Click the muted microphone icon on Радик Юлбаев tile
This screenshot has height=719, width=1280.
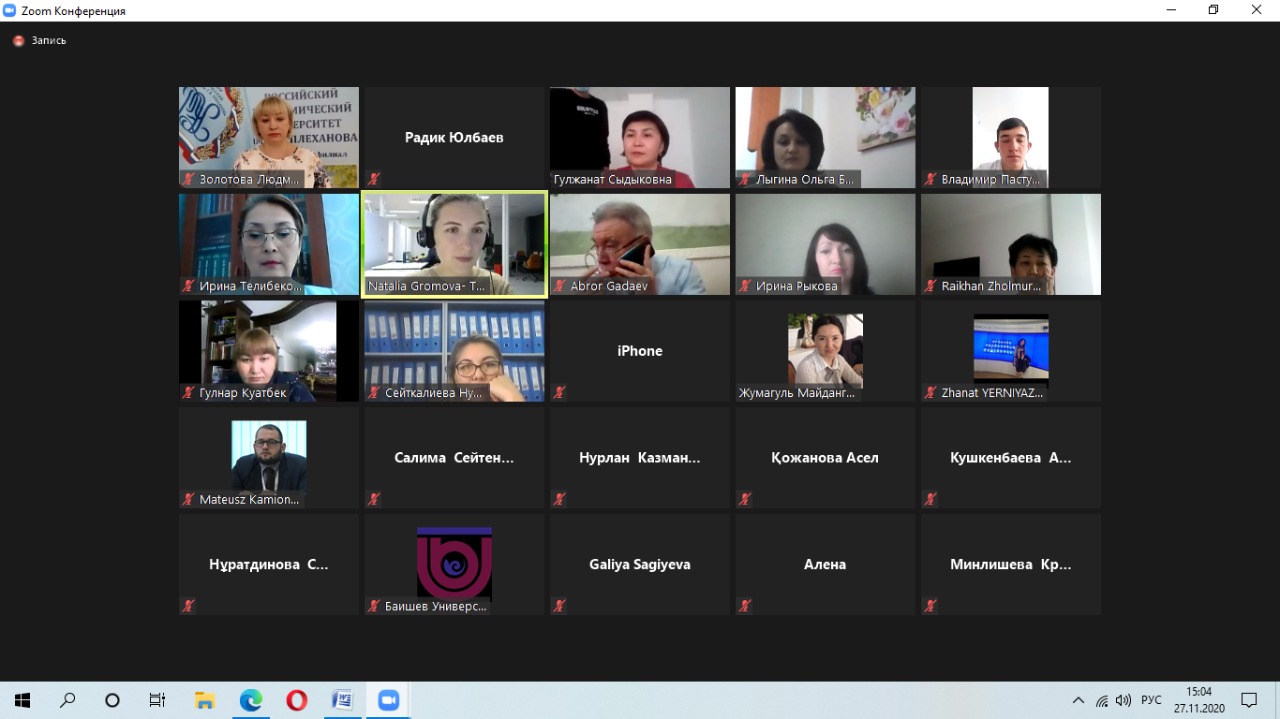pyautogui.click(x=374, y=179)
